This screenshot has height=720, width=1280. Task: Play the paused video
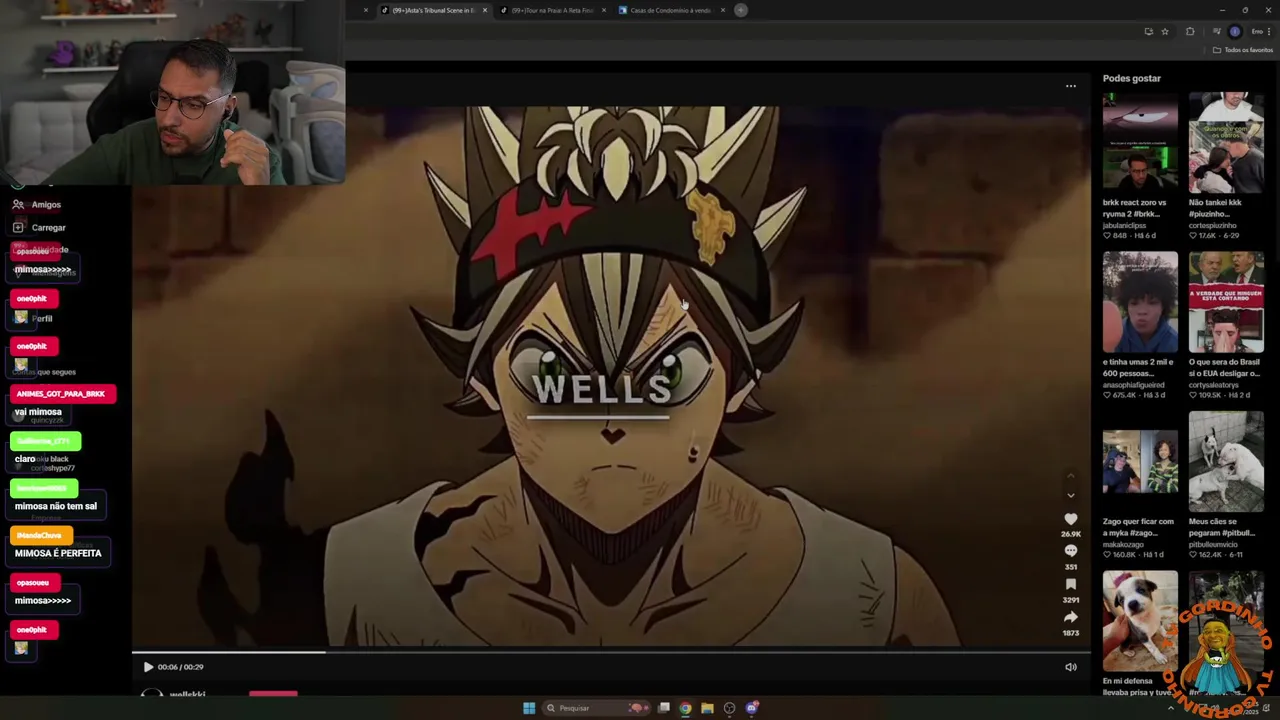[148, 667]
